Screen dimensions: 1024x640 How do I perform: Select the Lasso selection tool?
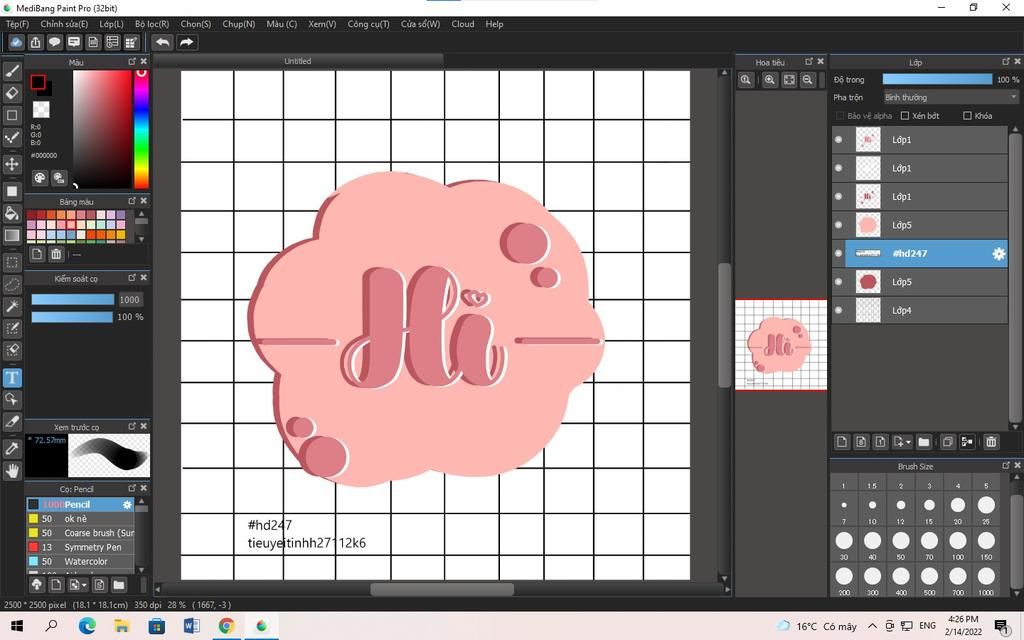(x=12, y=285)
